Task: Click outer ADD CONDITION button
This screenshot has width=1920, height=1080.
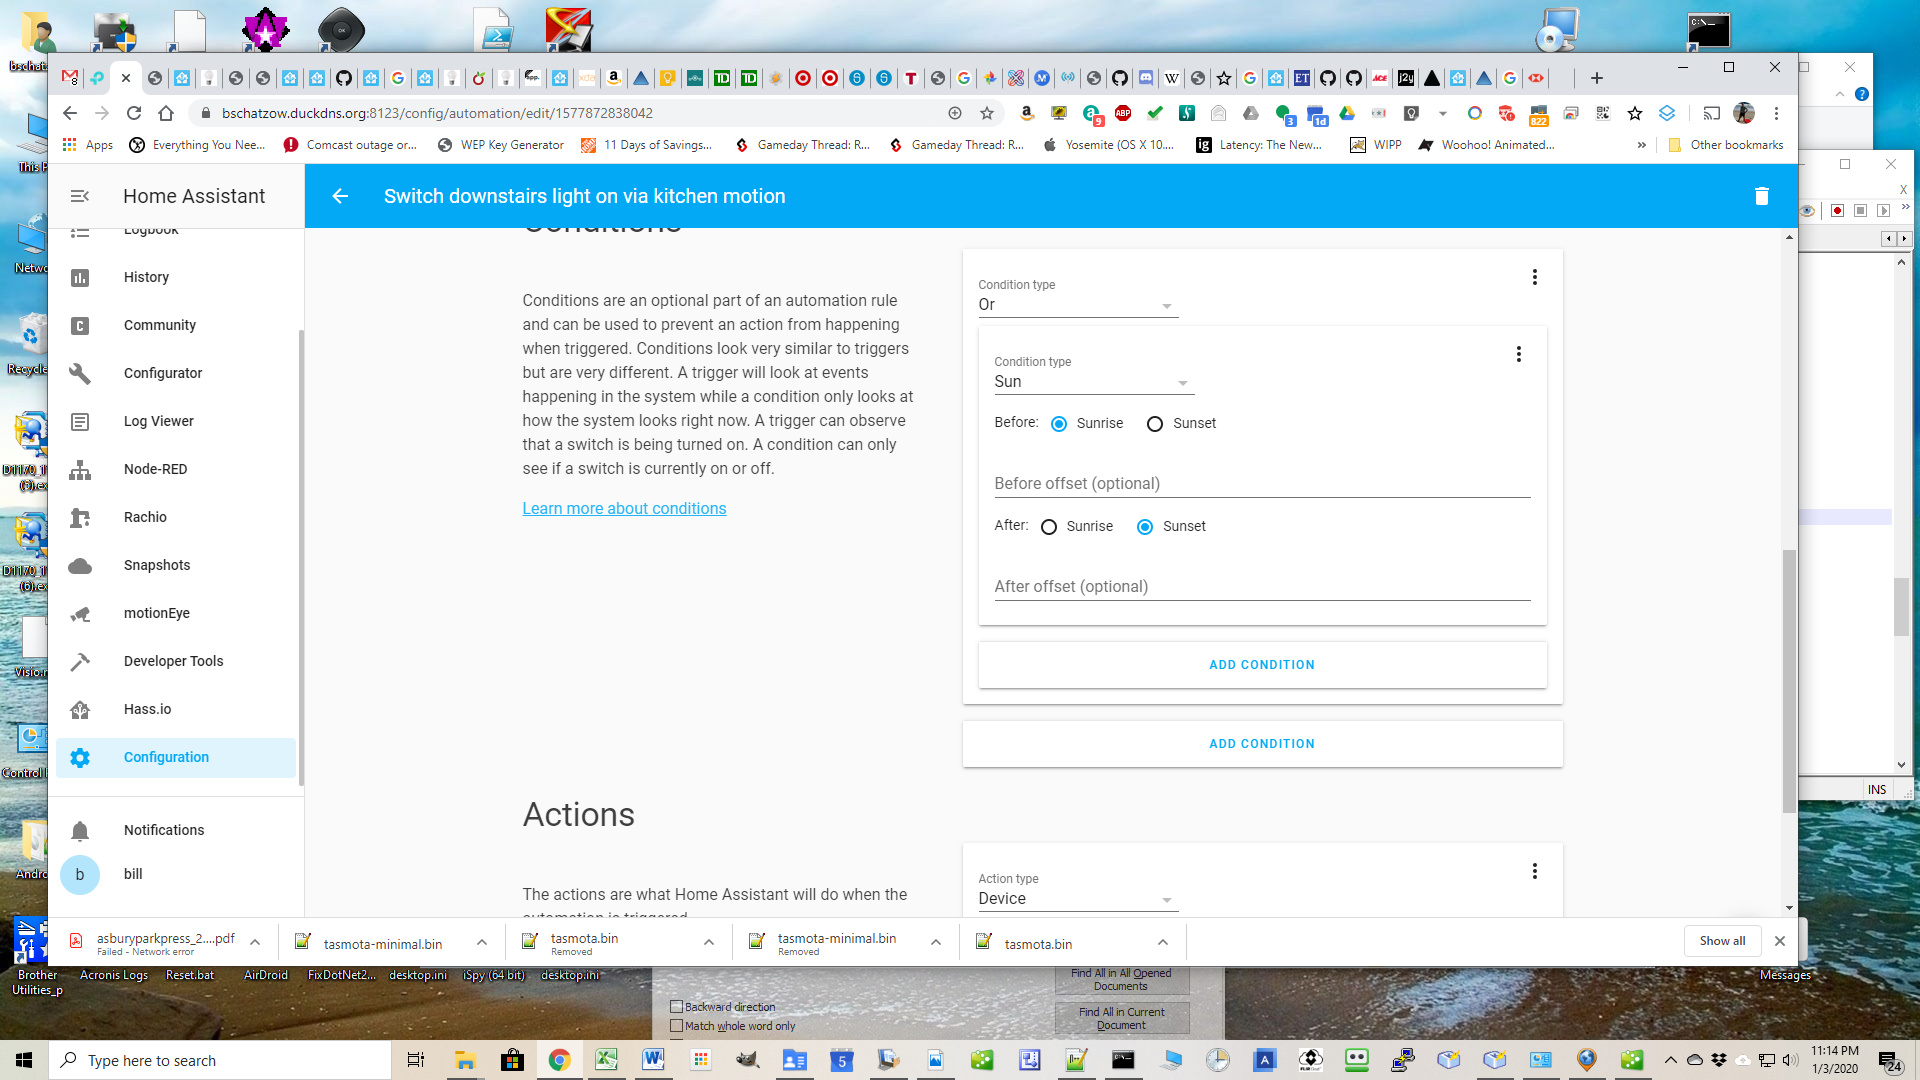Action: 1262,744
